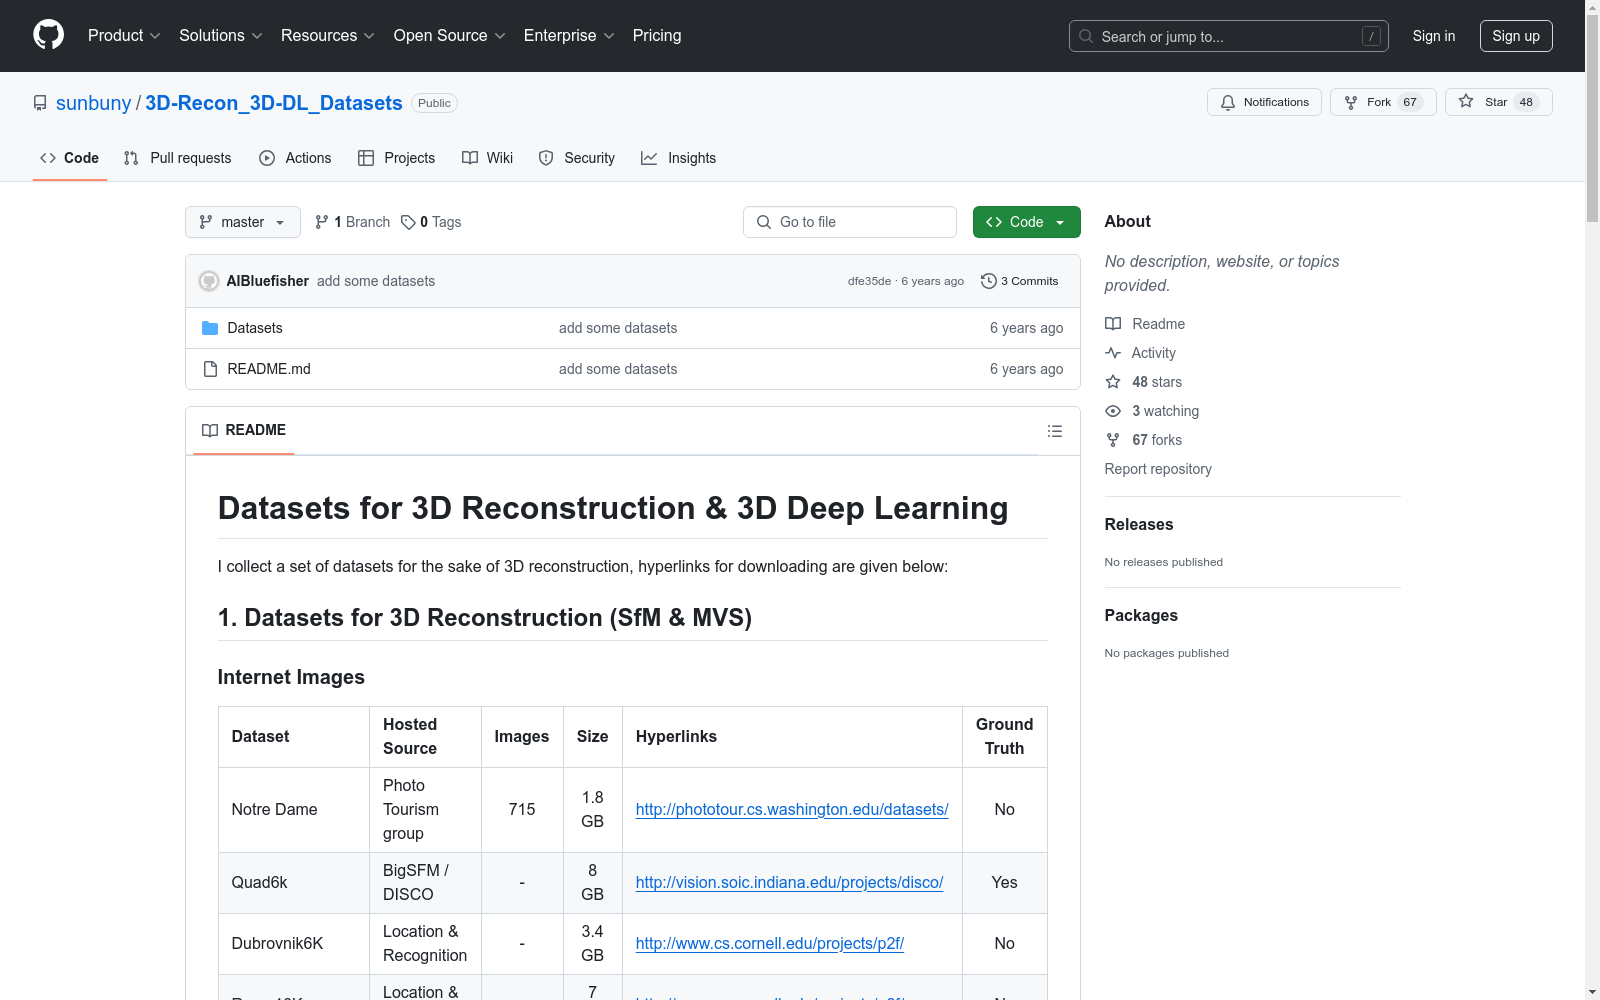Image resolution: width=1600 pixels, height=1000 pixels.
Task: Click the branch icon next to 1 Branch
Action: (322, 222)
